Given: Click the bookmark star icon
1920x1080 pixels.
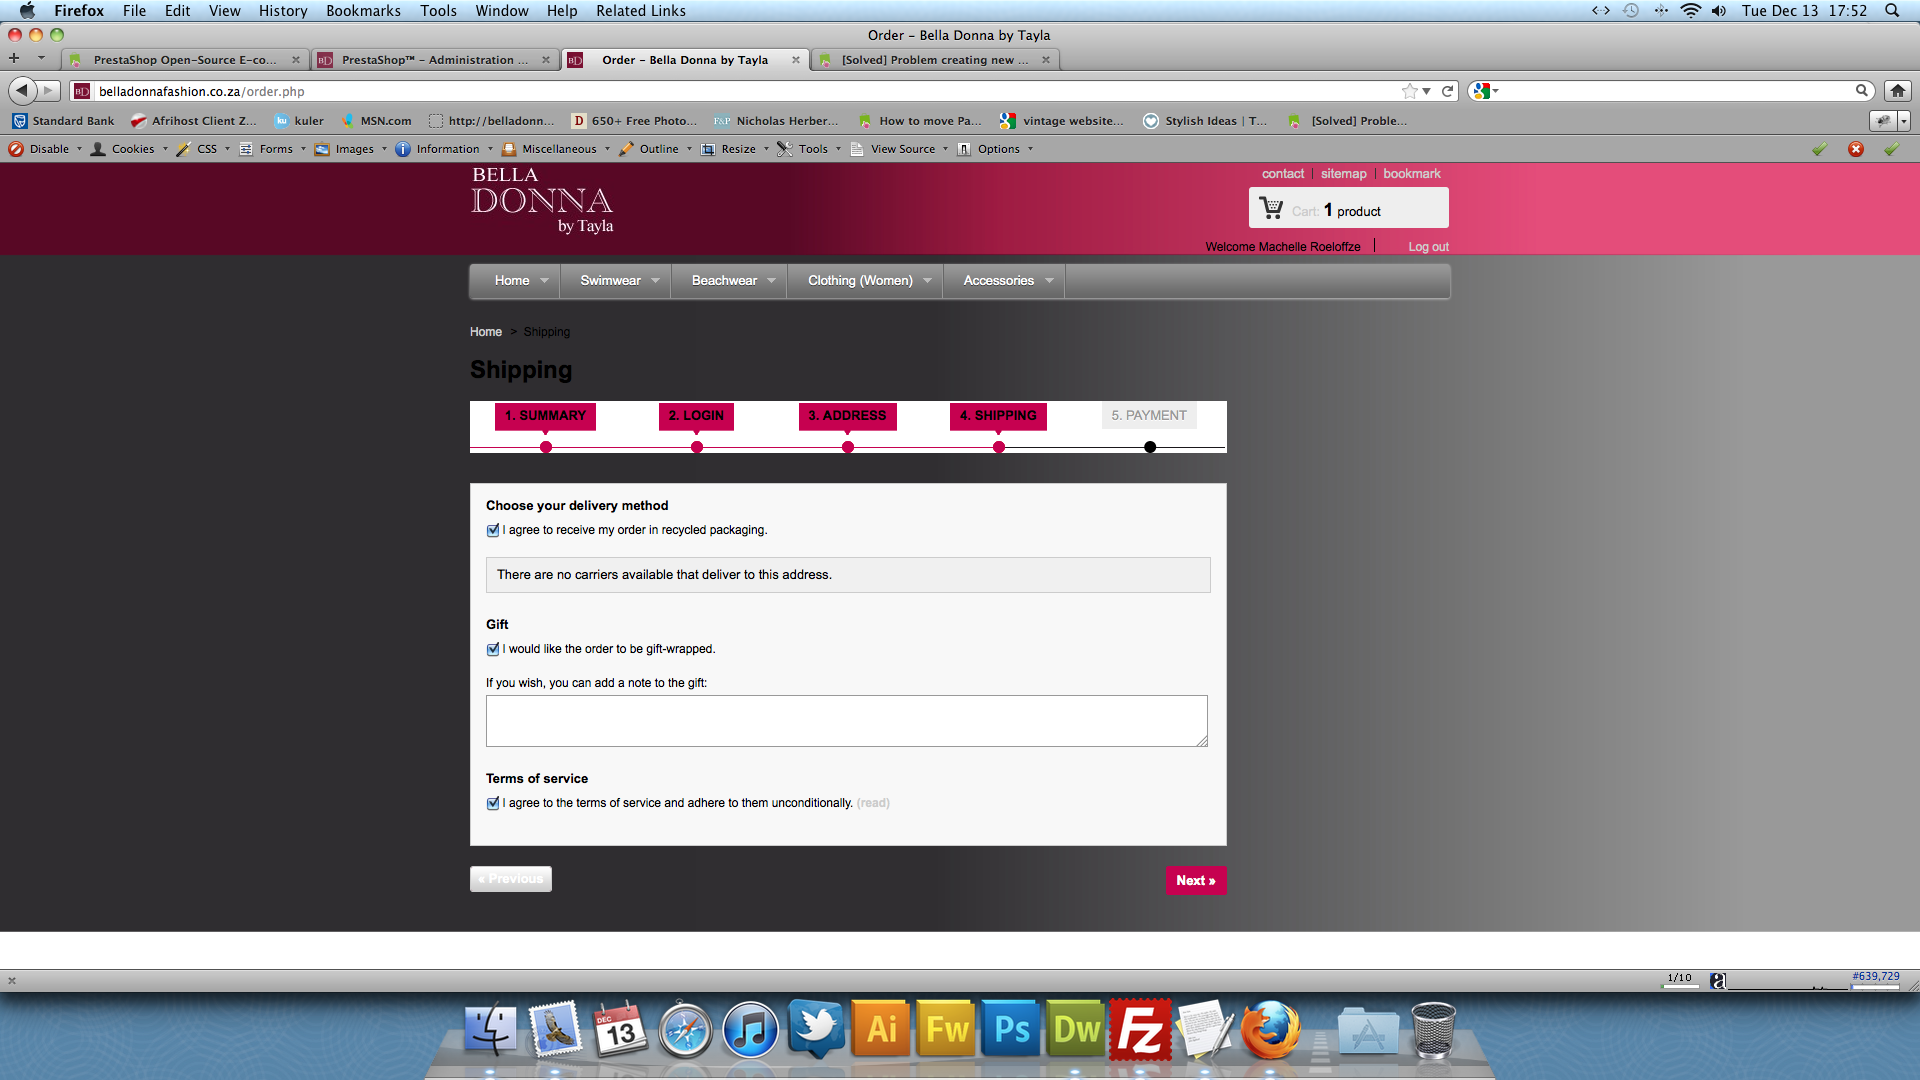Looking at the screenshot, I should coord(1410,91).
